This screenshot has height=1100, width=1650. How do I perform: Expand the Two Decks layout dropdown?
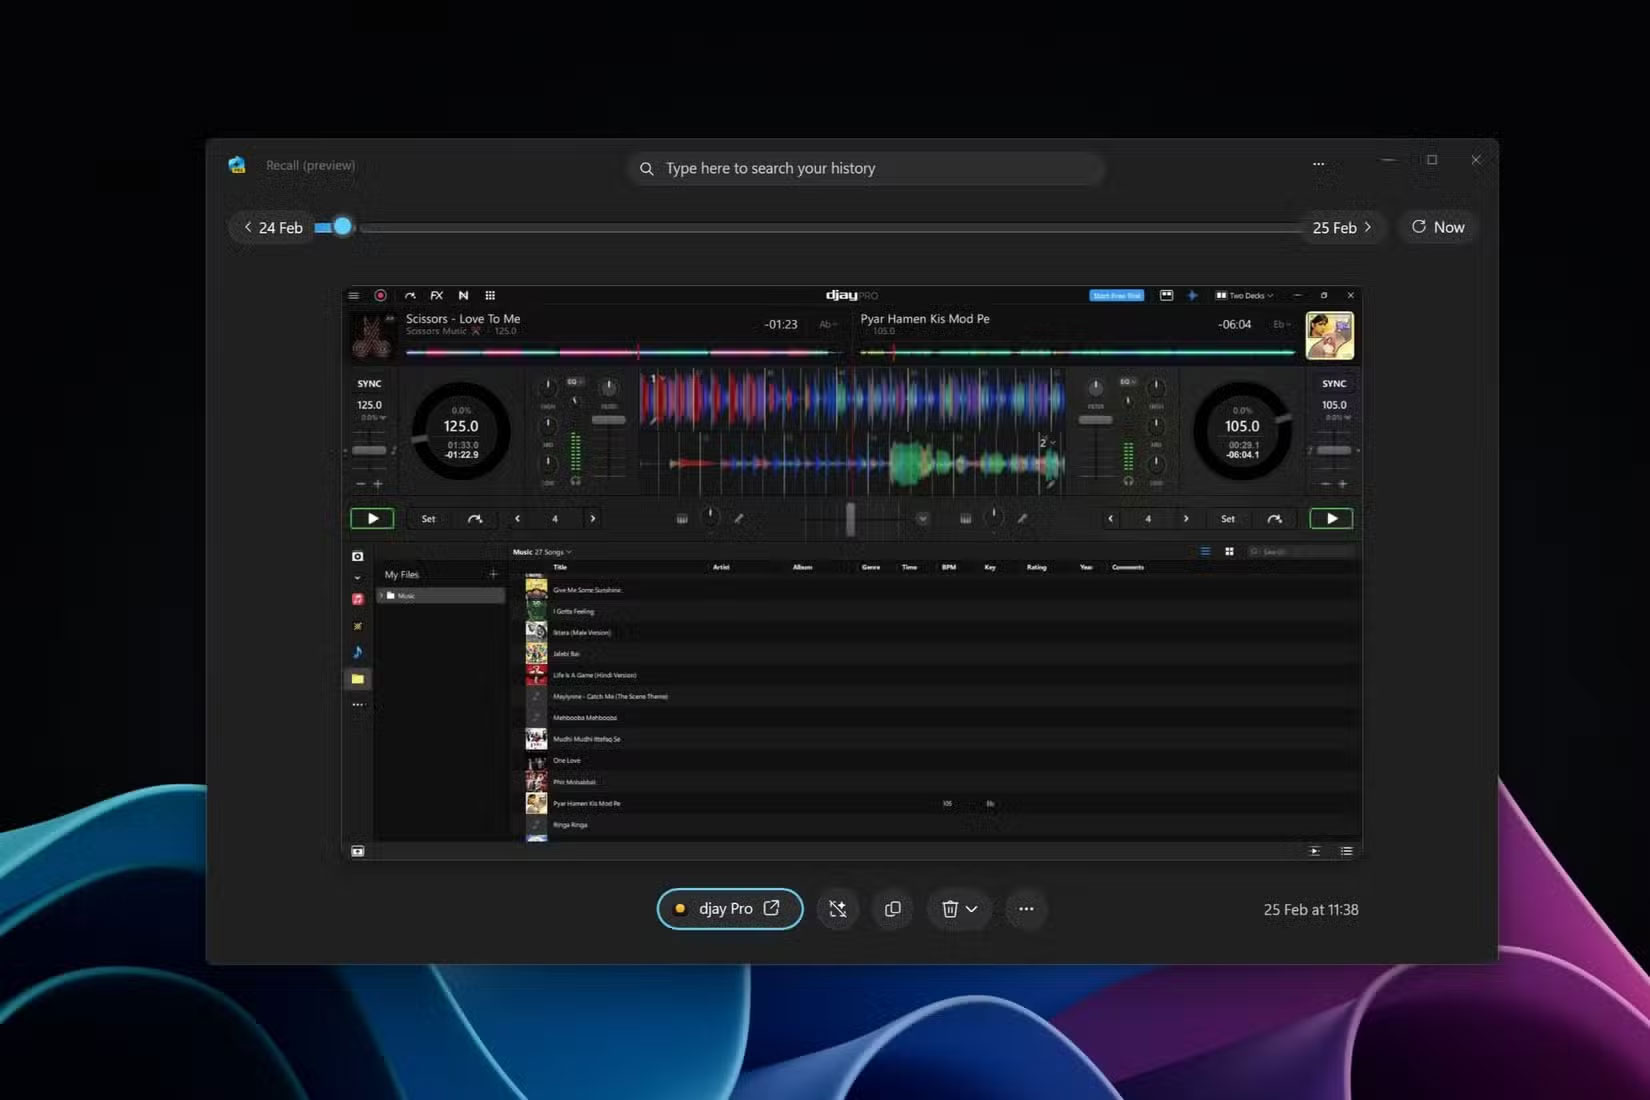point(1245,296)
